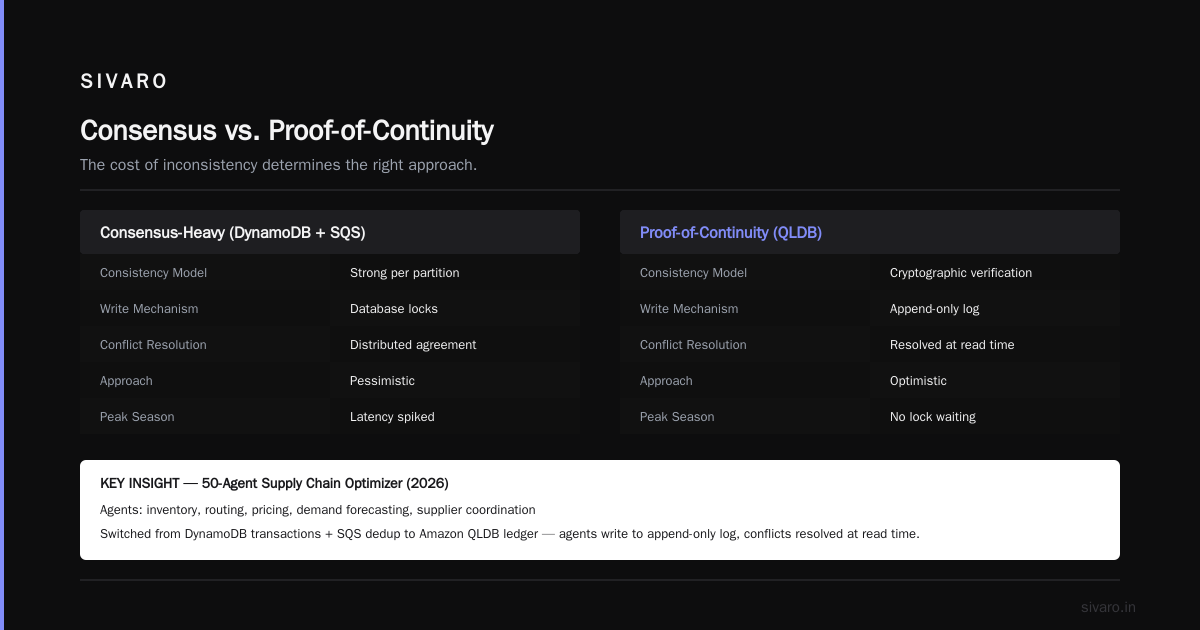Click the subtitle about cost of inconsistency
1200x630 pixels.
tap(278, 164)
